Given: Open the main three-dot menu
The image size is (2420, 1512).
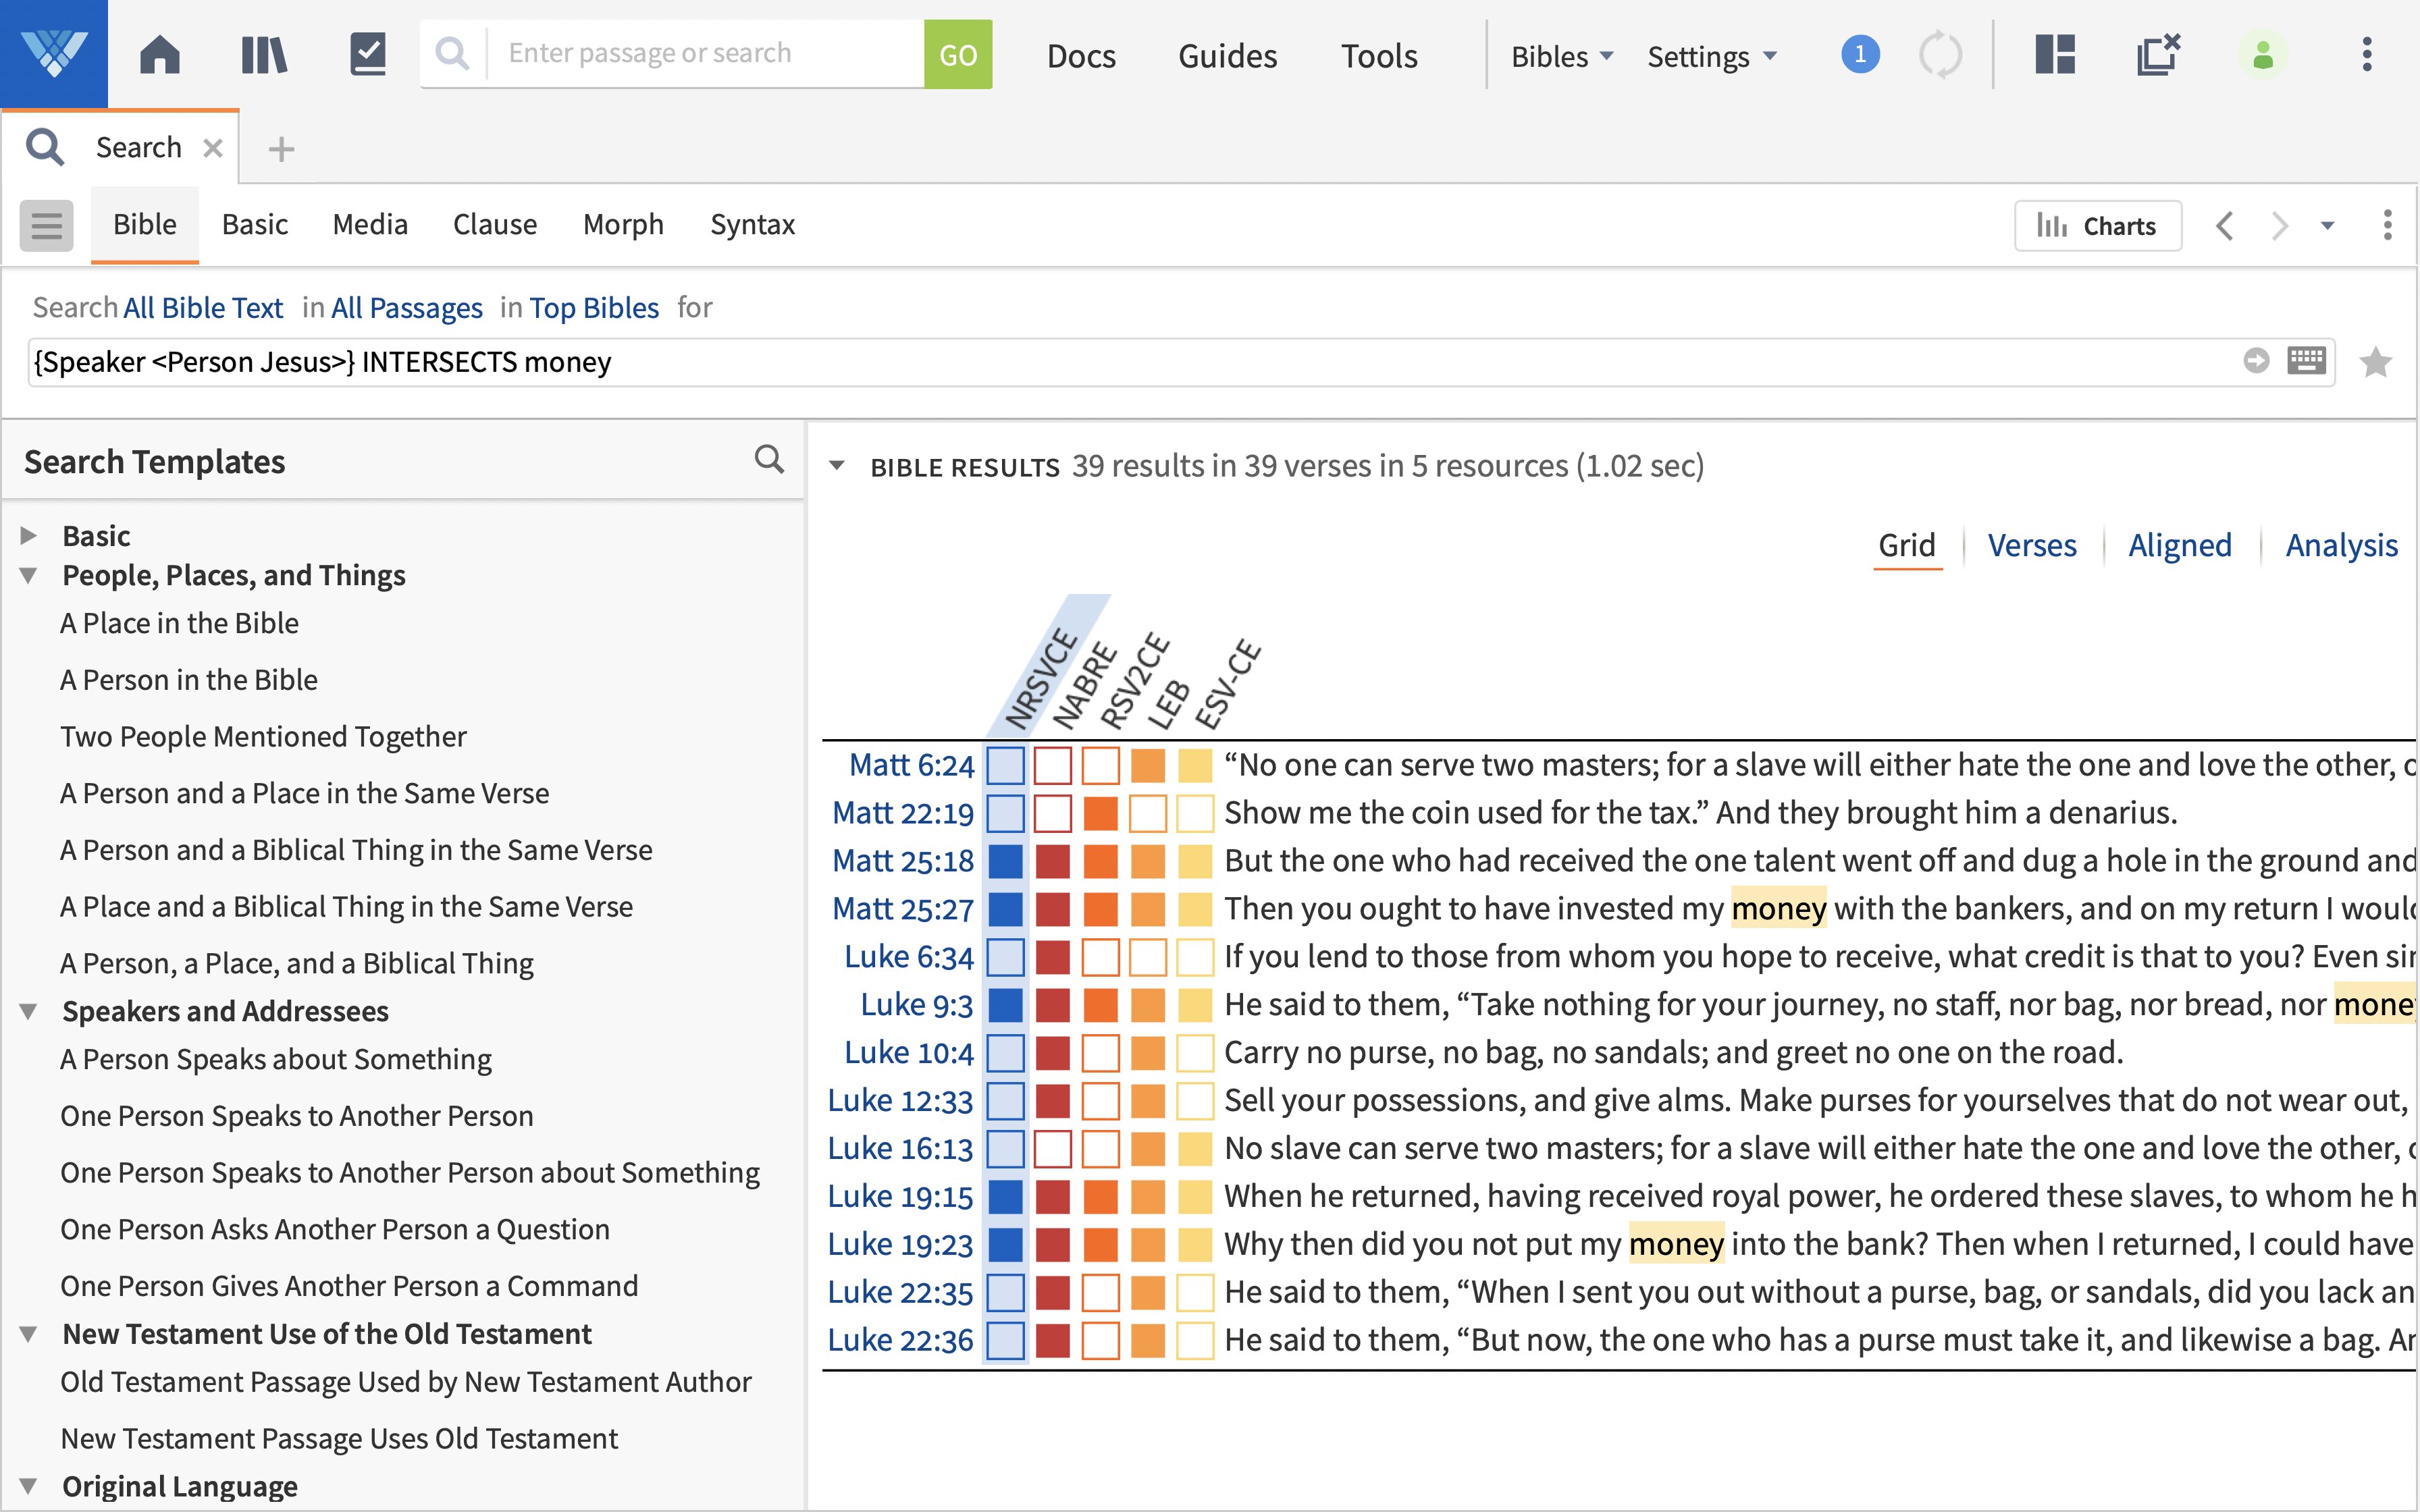Looking at the screenshot, I should tap(2367, 54).
